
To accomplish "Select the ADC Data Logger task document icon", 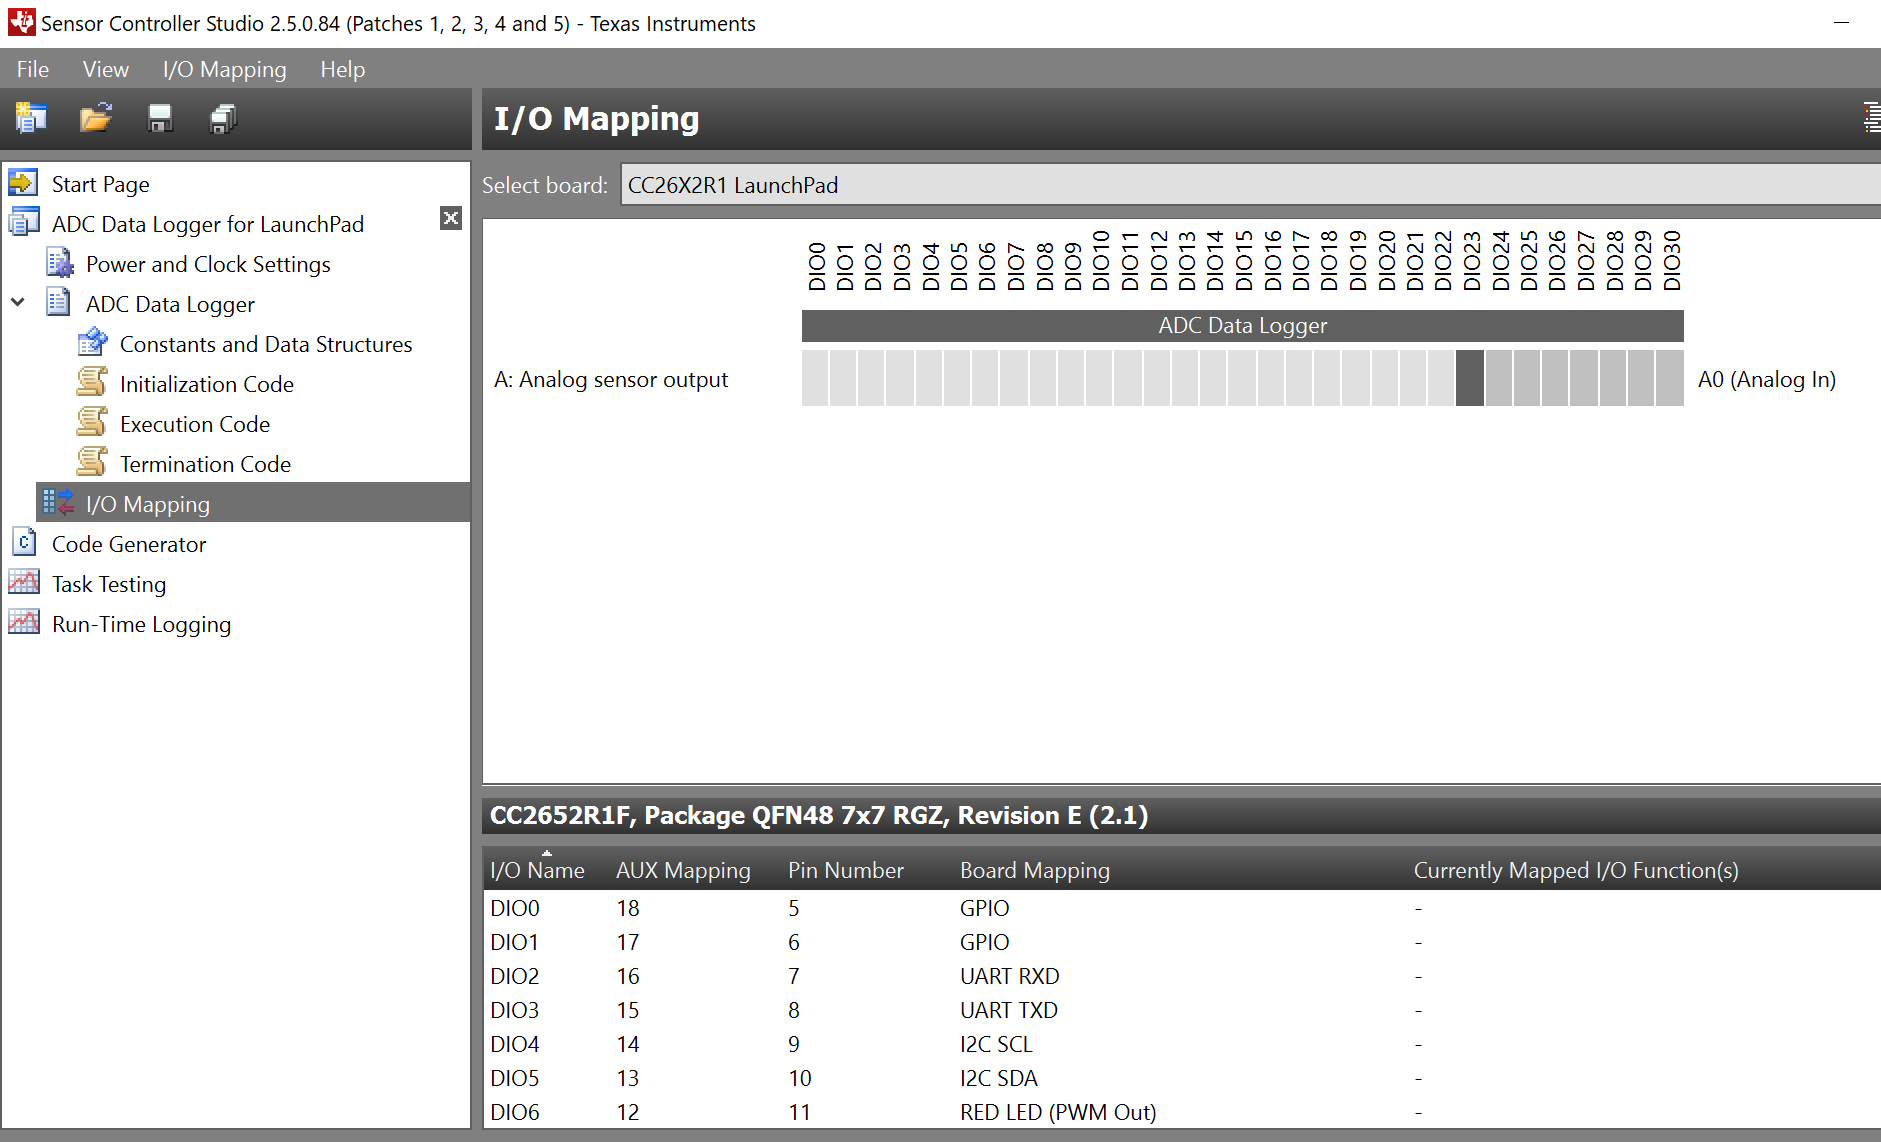I will pyautogui.click(x=58, y=303).
